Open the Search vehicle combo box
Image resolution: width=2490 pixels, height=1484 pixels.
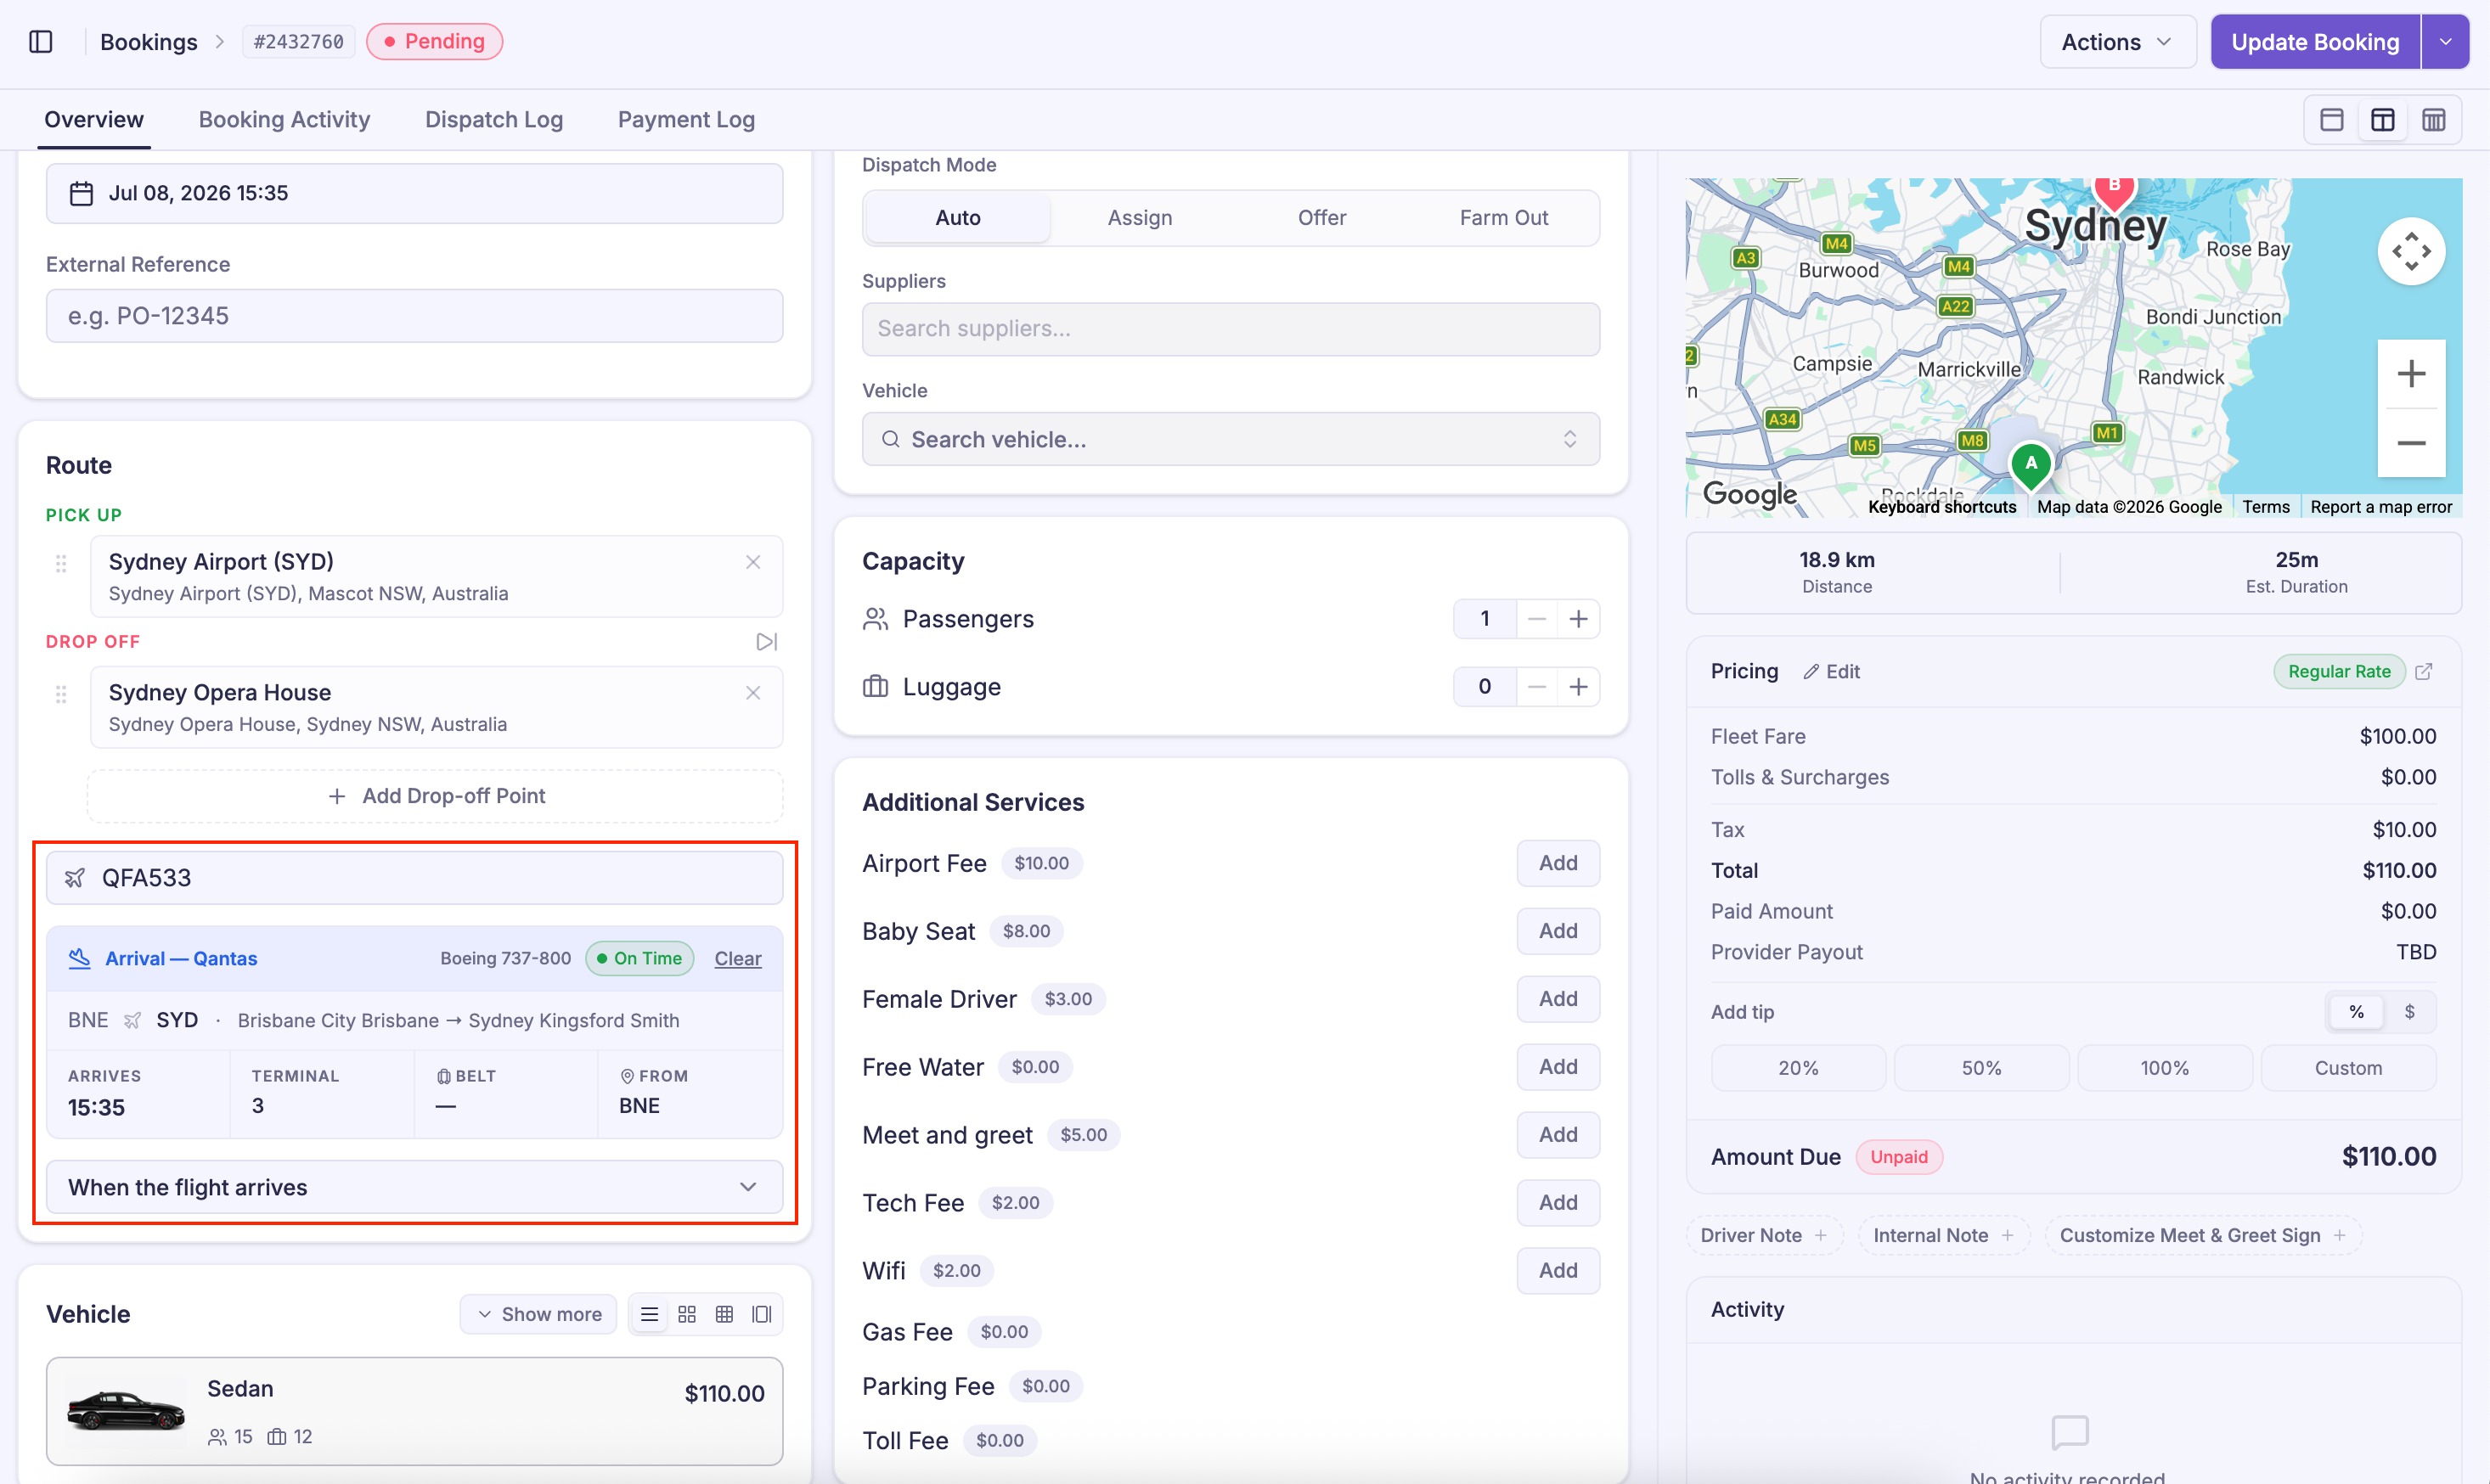1231,439
